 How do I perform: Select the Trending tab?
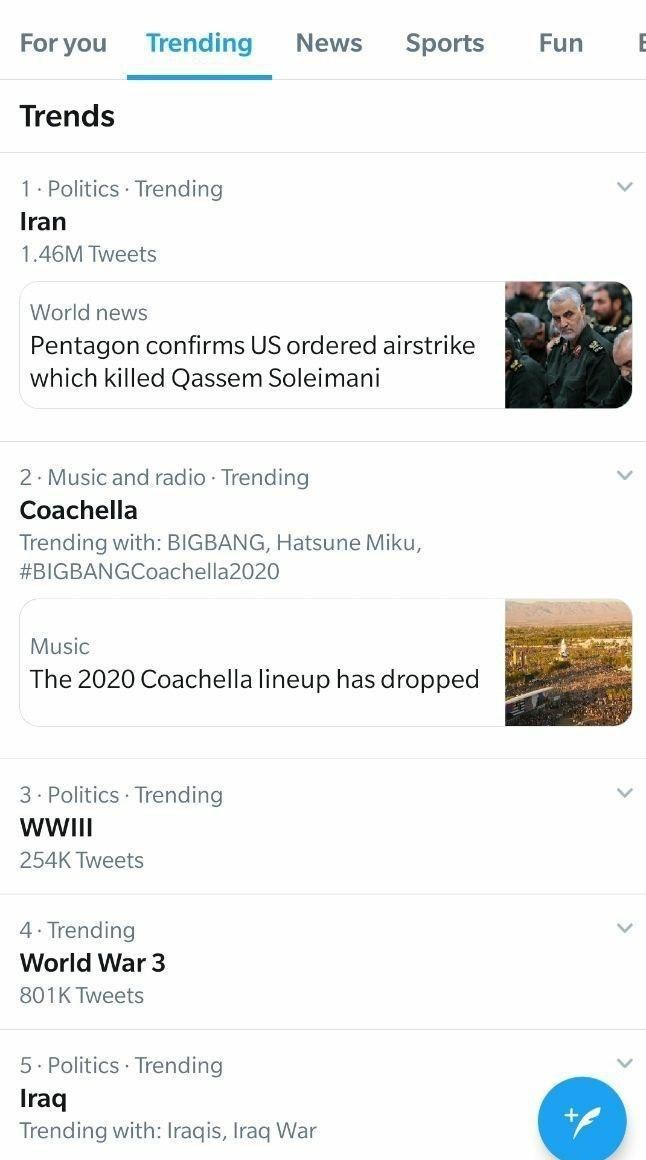[199, 43]
